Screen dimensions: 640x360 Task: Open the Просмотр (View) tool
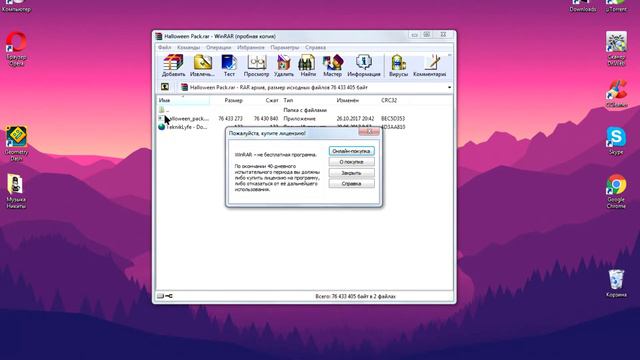pos(256,65)
